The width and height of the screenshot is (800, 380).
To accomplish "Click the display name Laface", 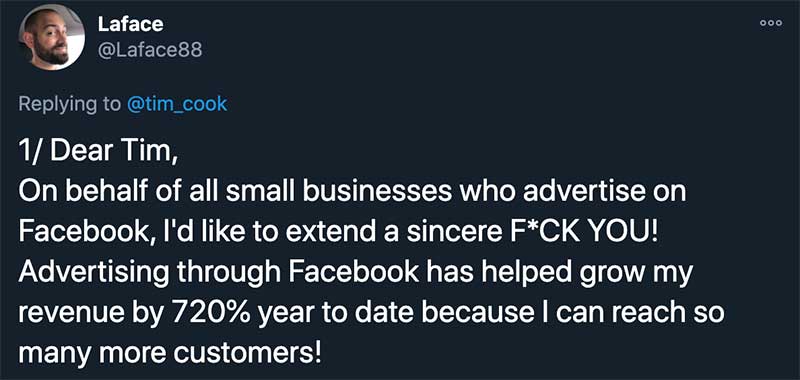I will 133,23.
